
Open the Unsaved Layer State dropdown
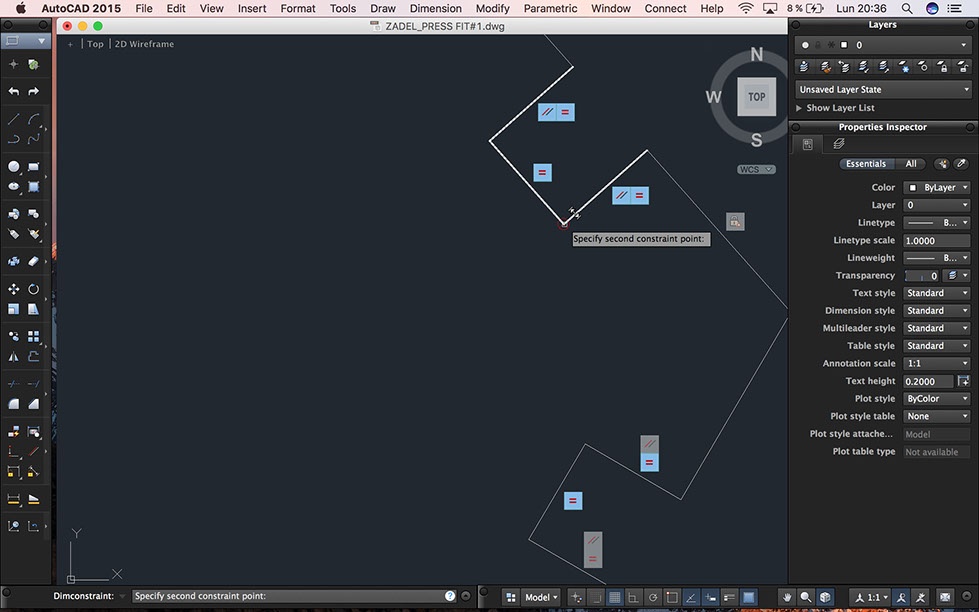pos(883,89)
